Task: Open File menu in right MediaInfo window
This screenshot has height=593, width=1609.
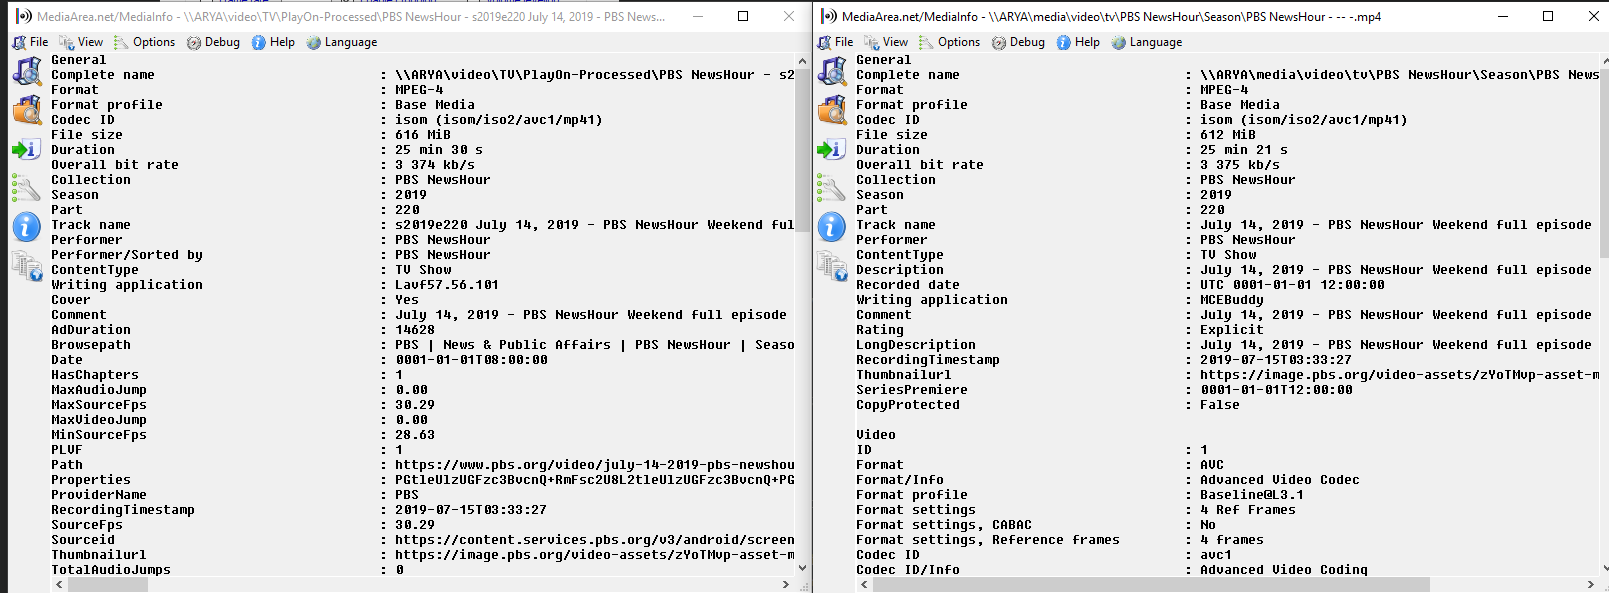Action: 835,42
